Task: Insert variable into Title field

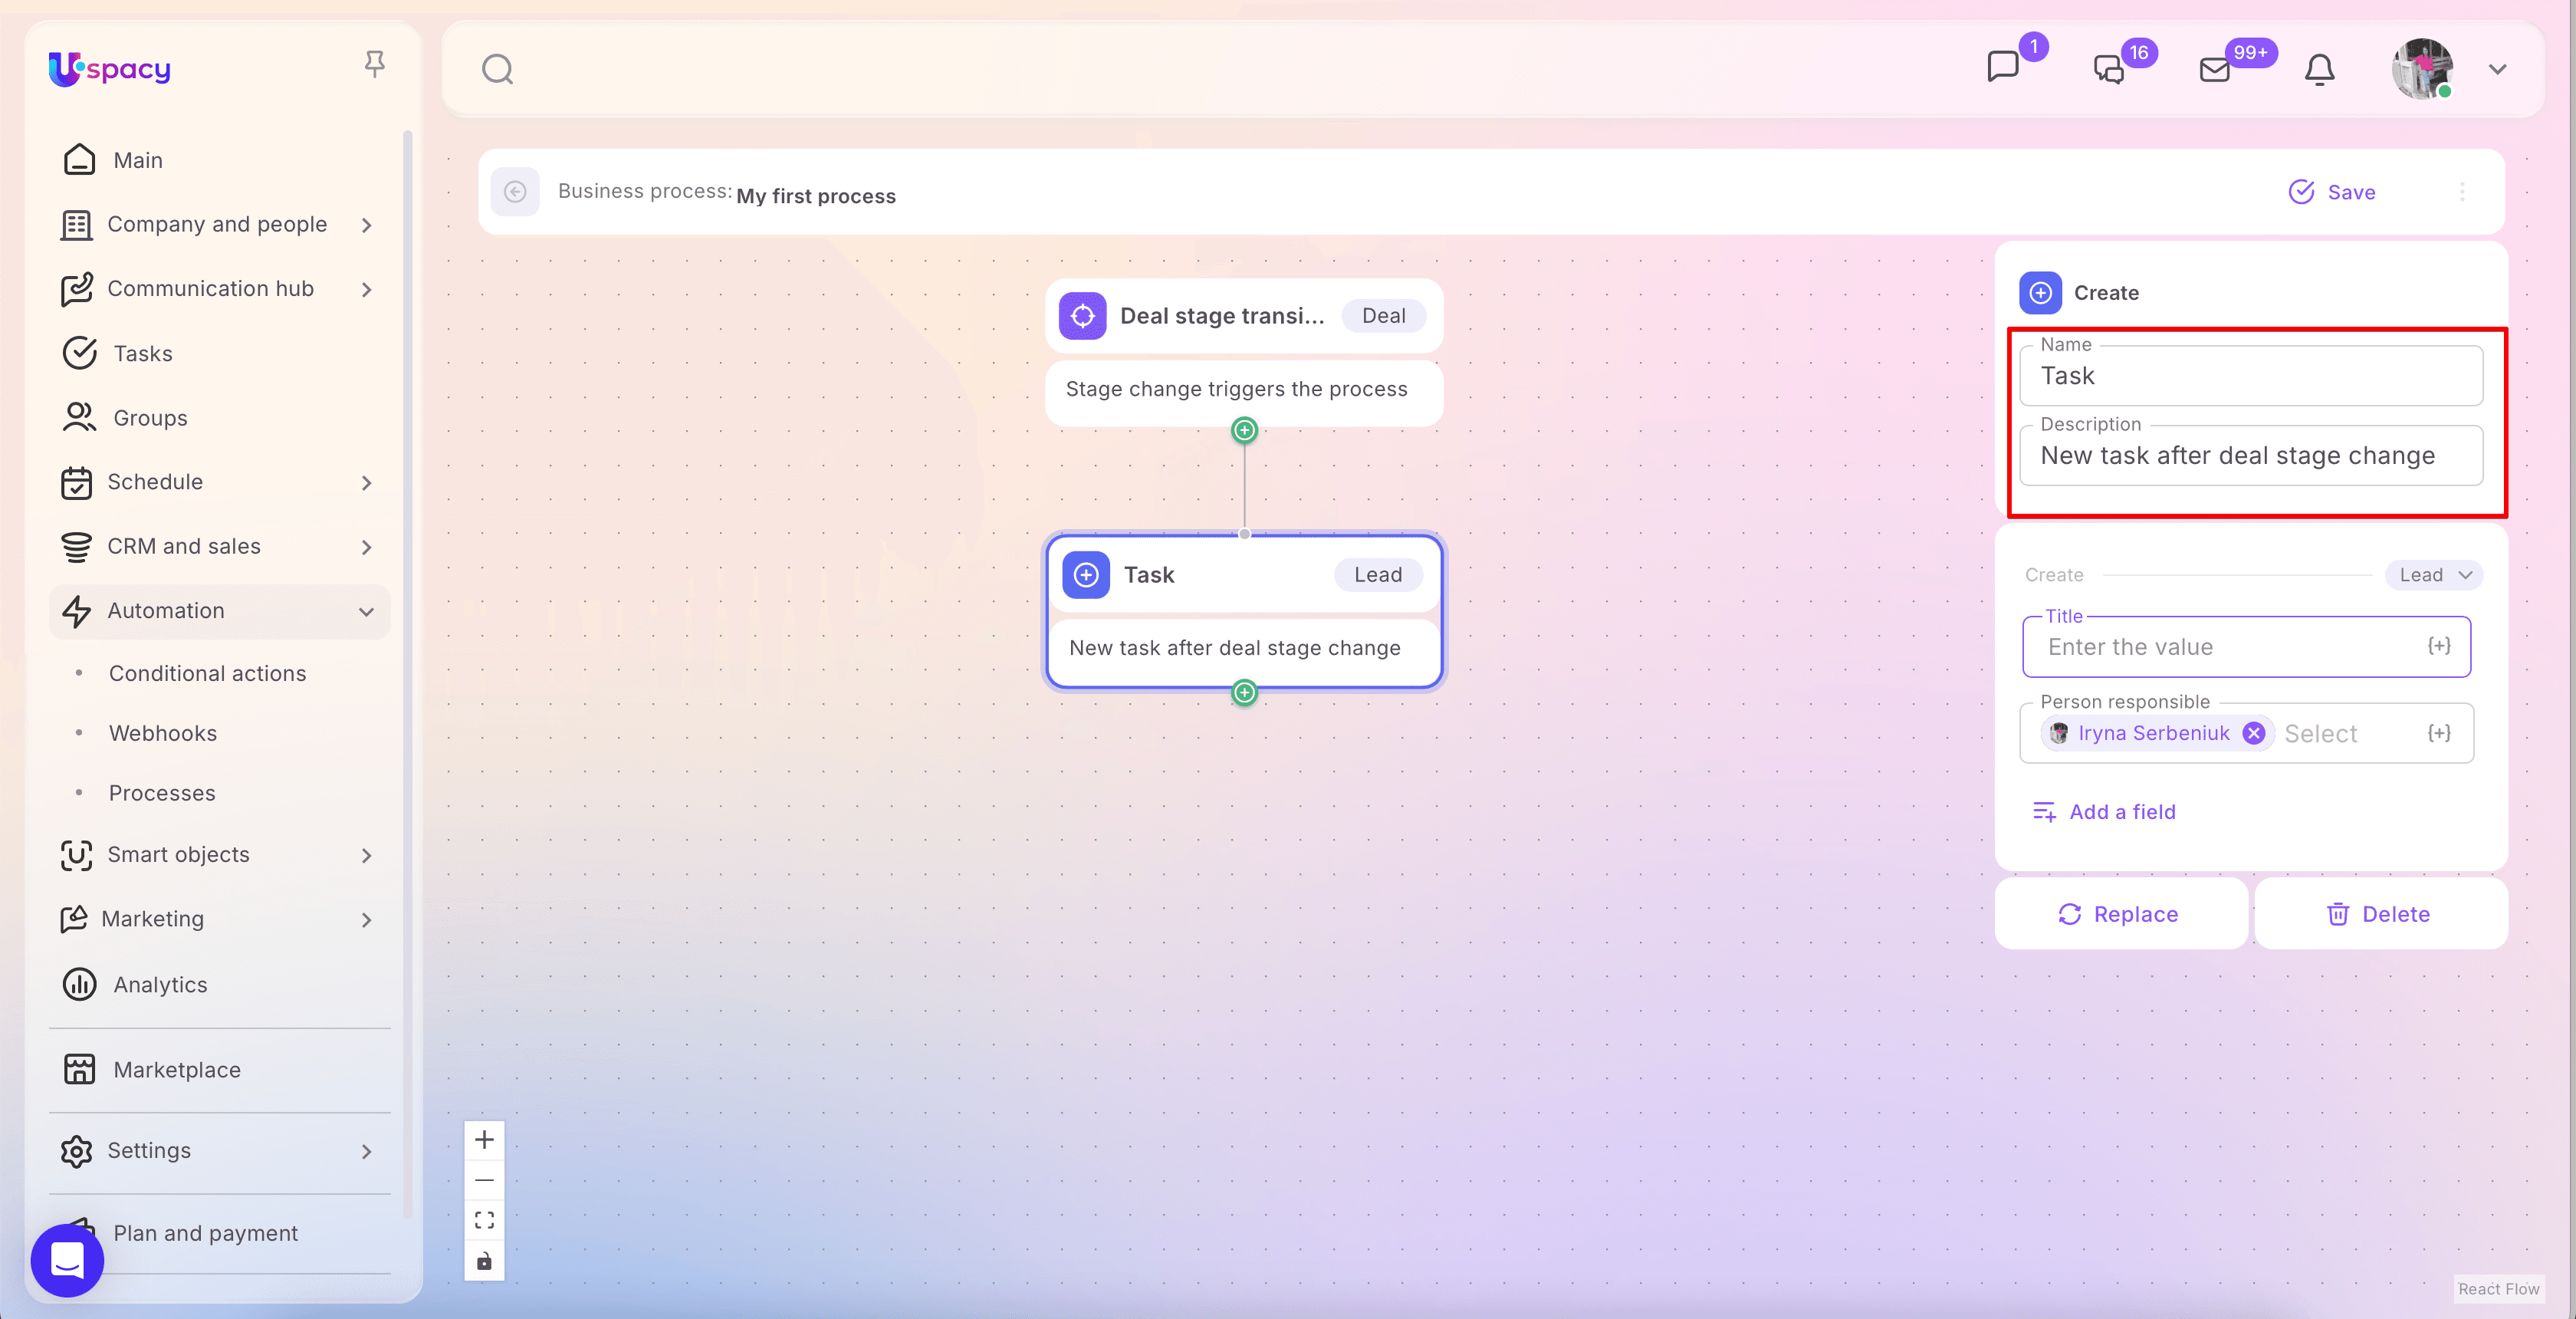Action: [2438, 646]
